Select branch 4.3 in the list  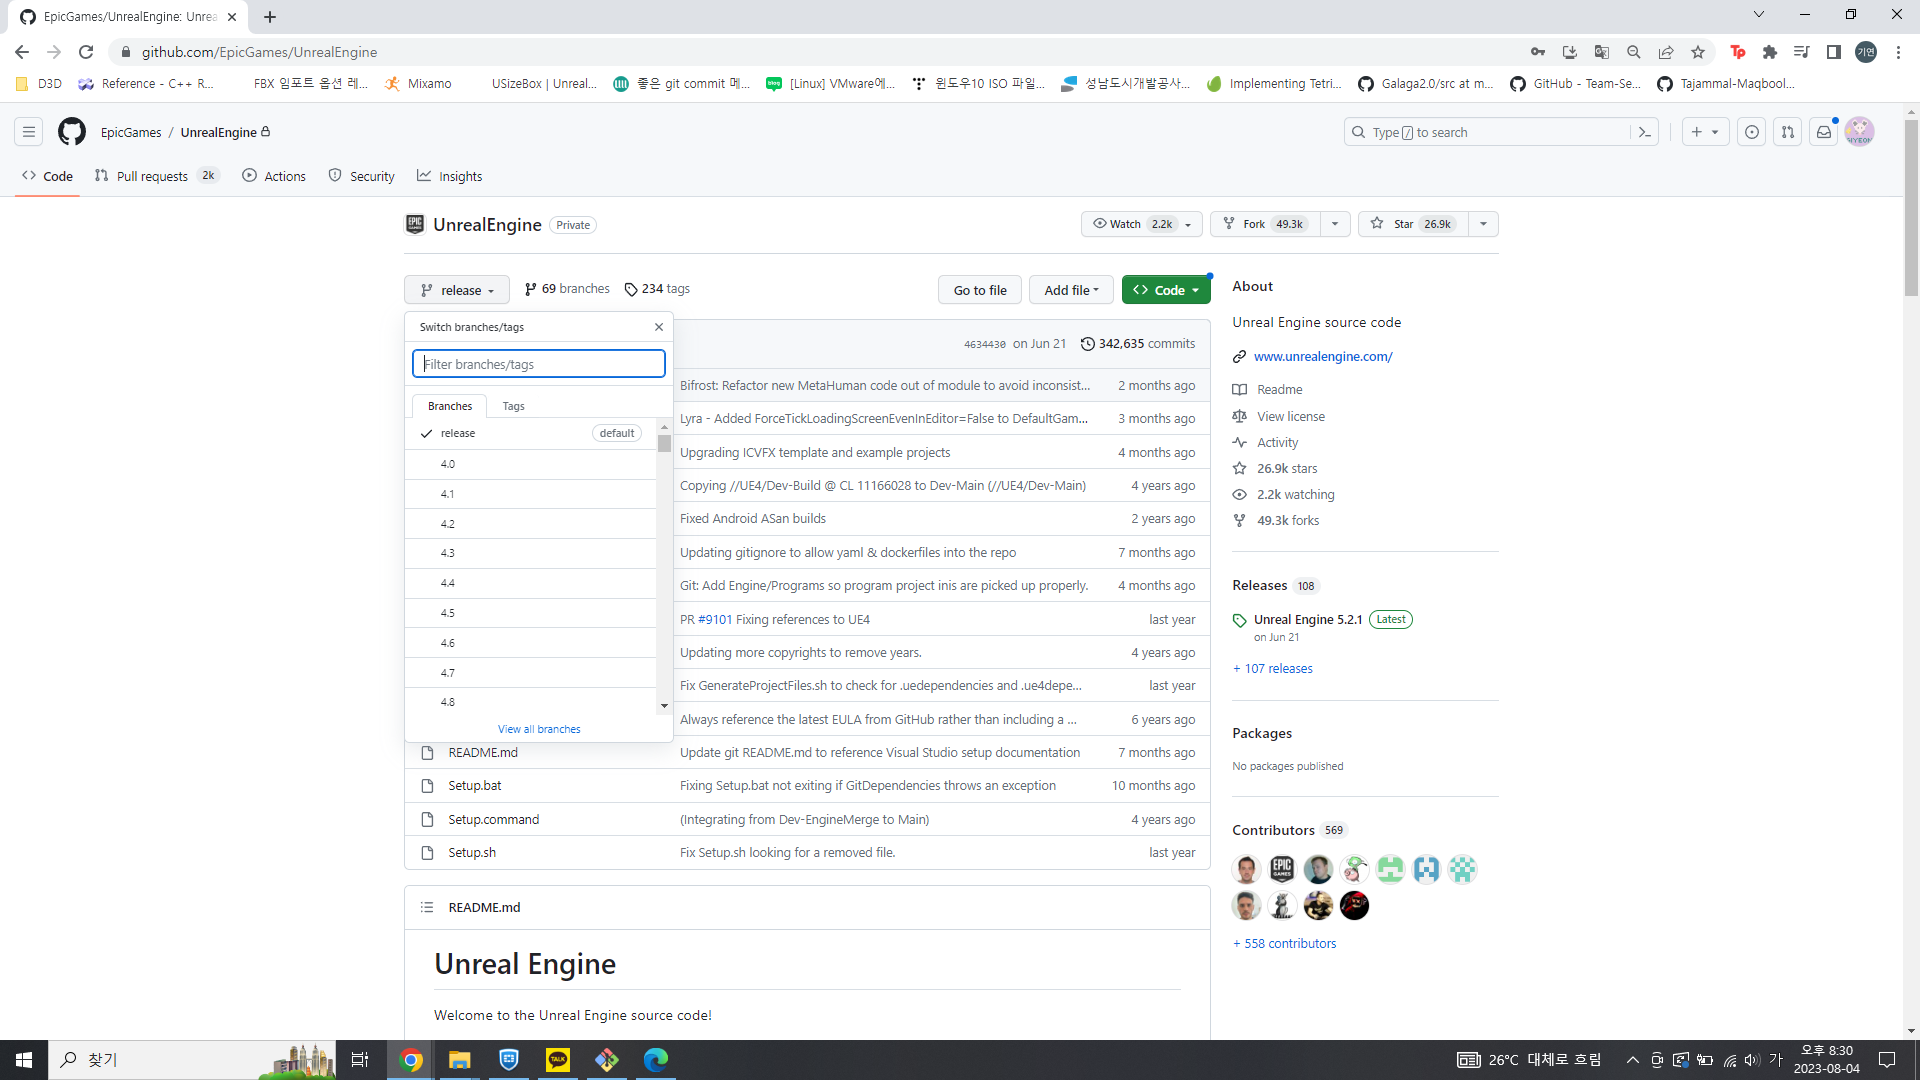pos(530,553)
